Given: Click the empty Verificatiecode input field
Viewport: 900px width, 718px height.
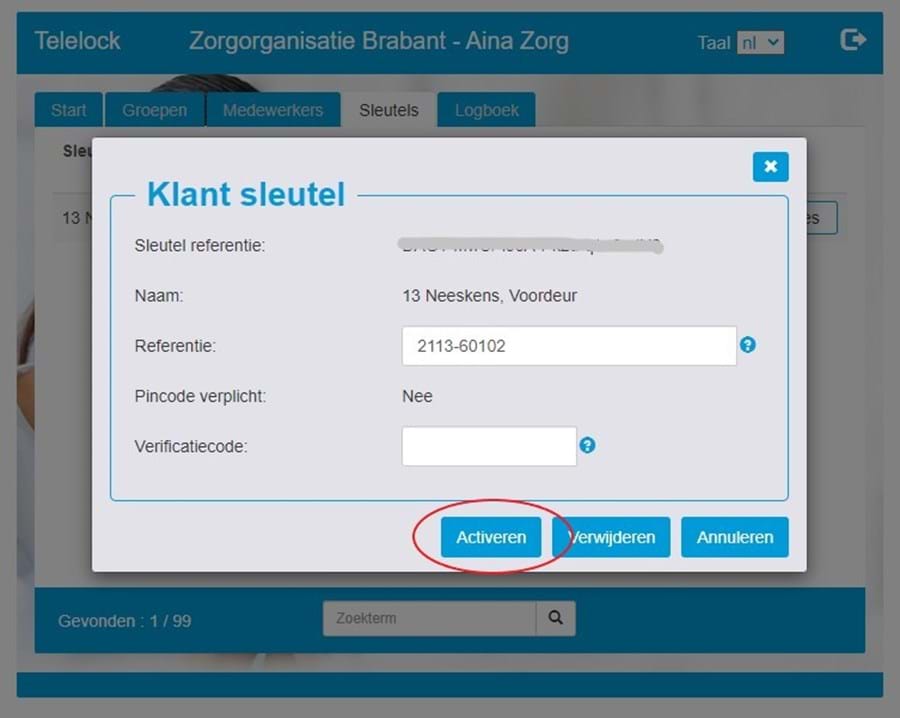Looking at the screenshot, I should click(x=488, y=444).
